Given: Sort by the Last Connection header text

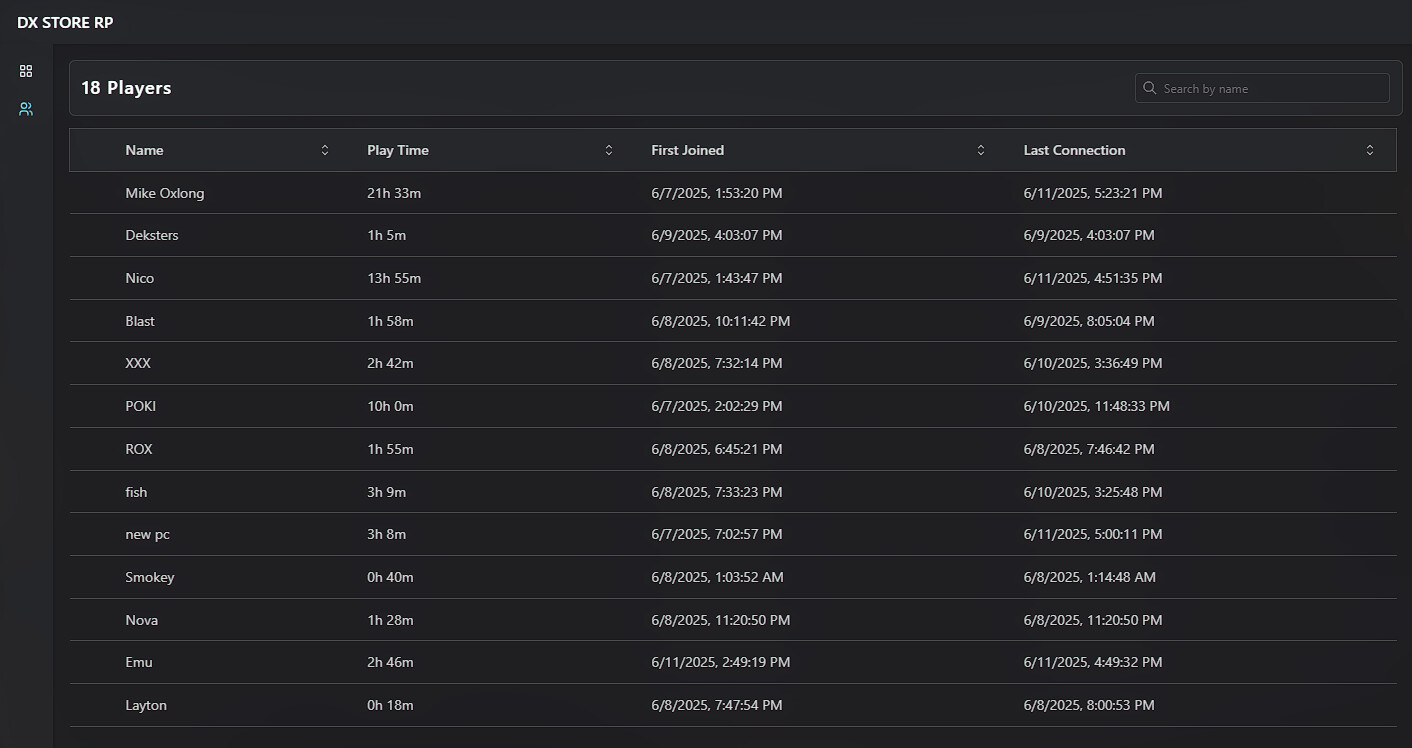Looking at the screenshot, I should 1074,150.
